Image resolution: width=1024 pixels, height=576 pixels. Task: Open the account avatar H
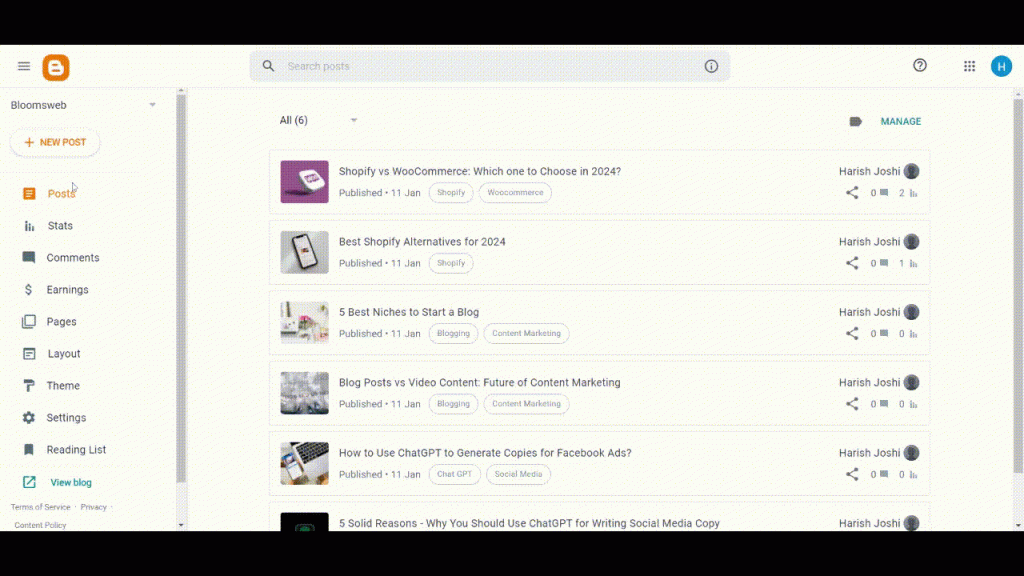(1001, 66)
